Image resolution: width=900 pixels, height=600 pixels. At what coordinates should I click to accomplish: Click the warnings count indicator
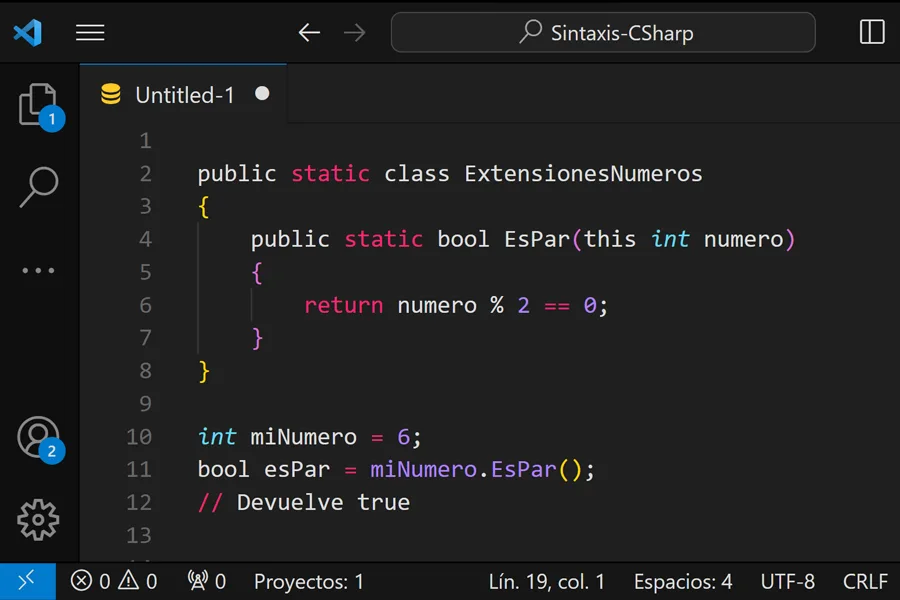137,582
